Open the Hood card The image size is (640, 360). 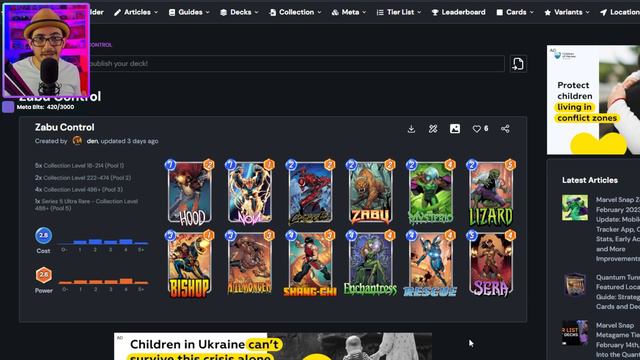[190, 193]
